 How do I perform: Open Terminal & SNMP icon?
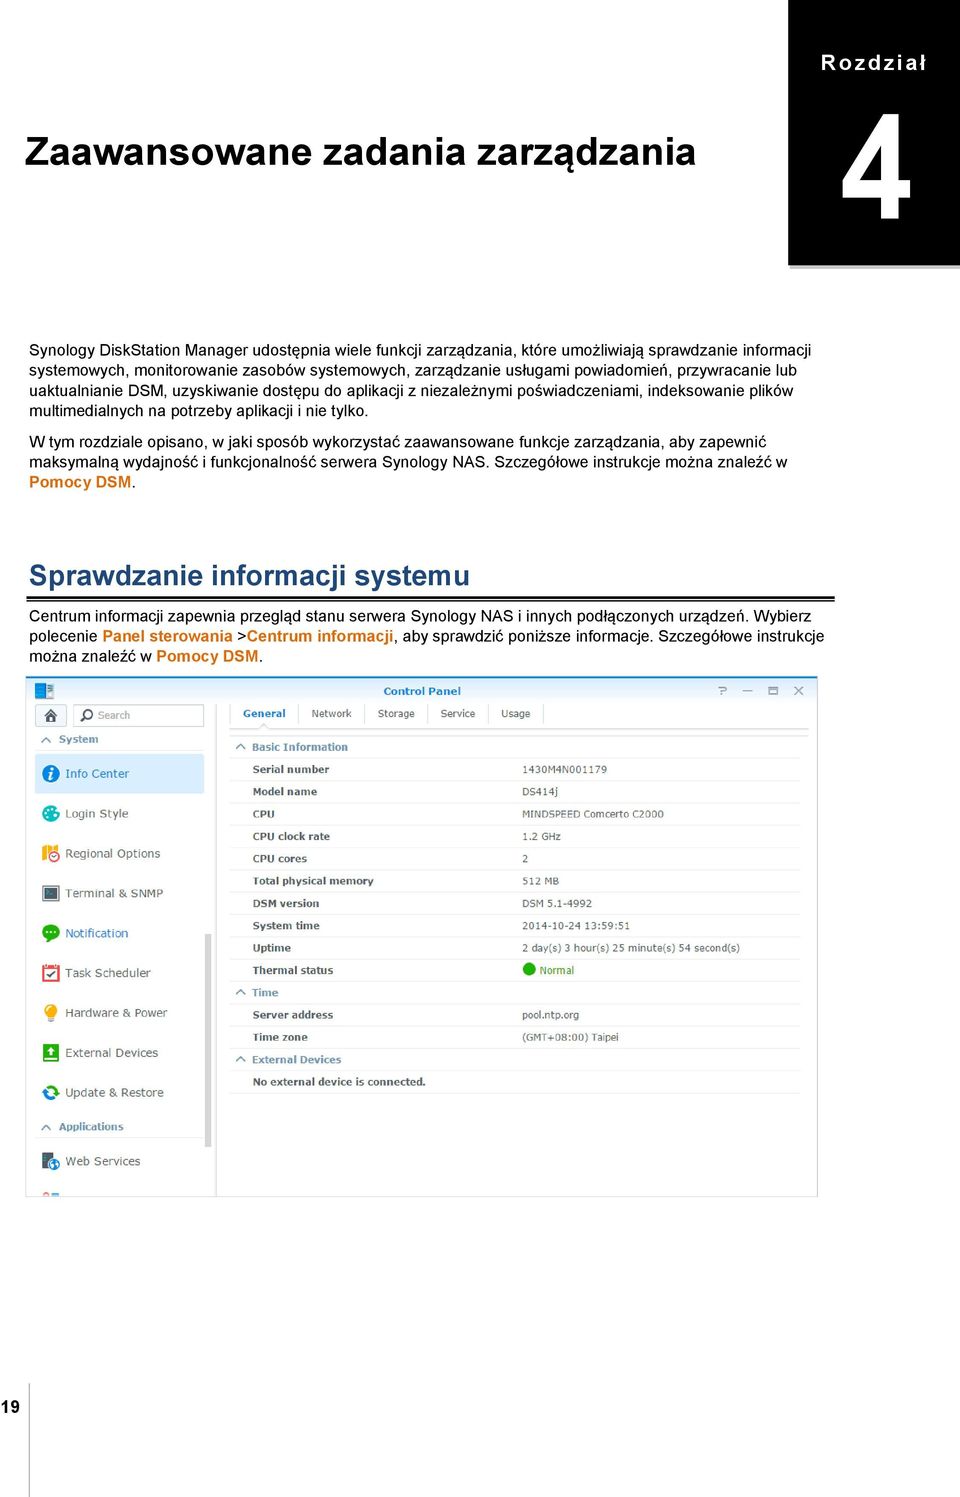pyautogui.click(x=50, y=893)
